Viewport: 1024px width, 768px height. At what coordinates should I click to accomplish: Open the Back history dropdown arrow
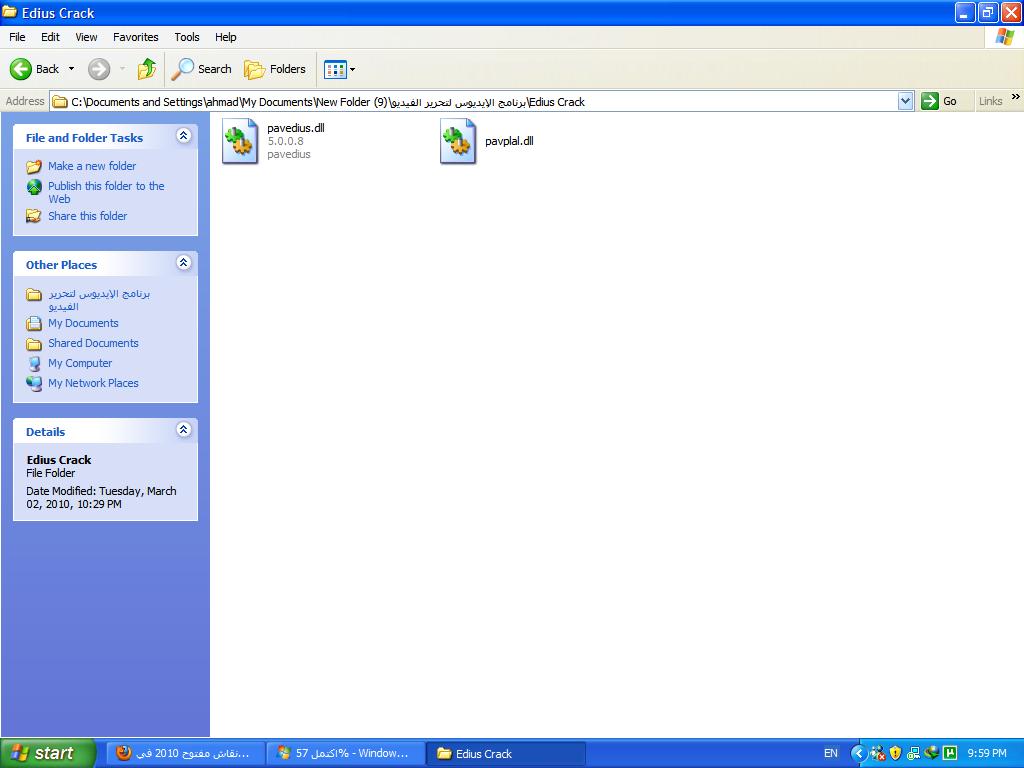pos(71,69)
